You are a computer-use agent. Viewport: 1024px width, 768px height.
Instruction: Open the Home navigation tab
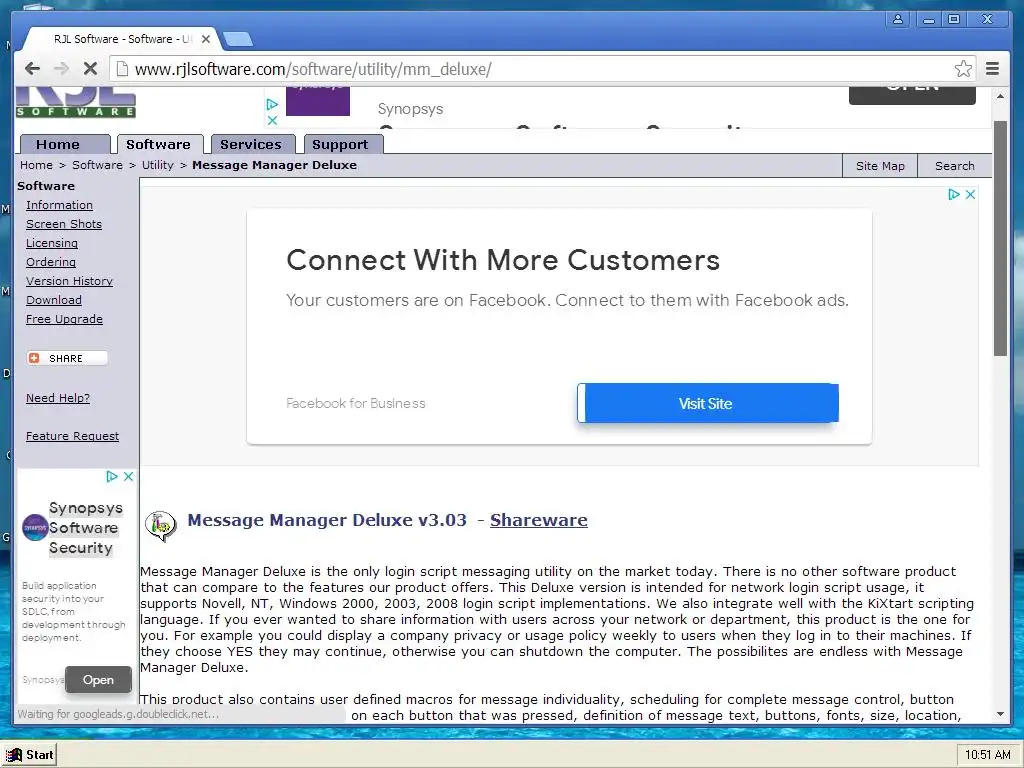click(65, 144)
